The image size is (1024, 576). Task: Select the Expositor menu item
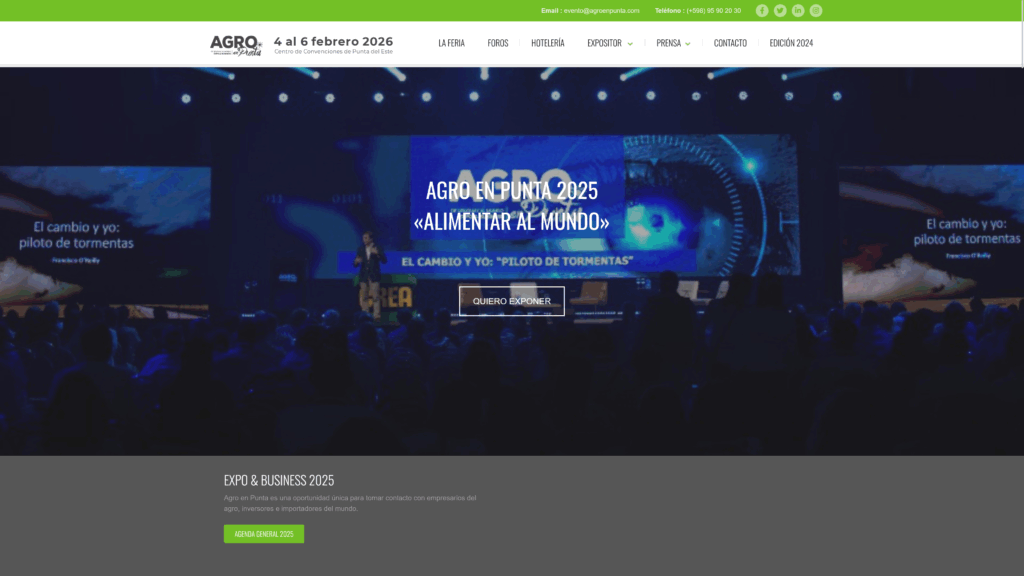coord(604,43)
